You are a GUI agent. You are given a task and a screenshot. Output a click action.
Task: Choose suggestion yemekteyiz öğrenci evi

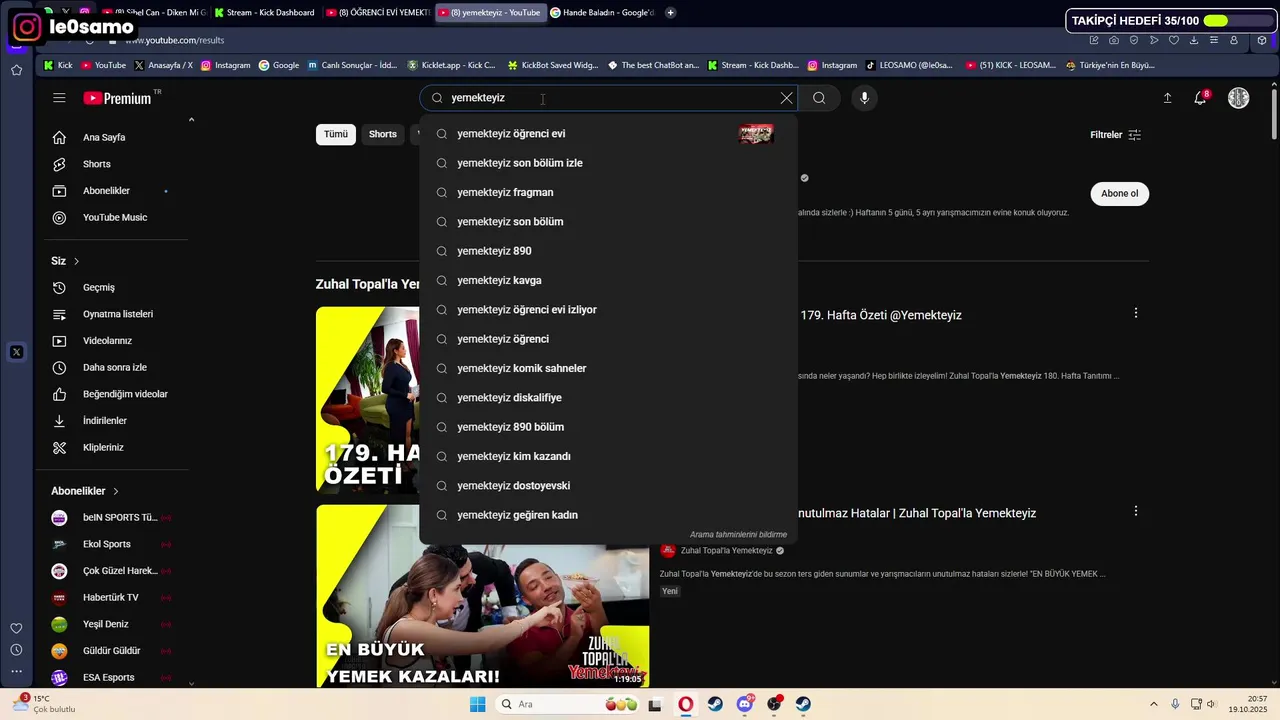pos(608,134)
